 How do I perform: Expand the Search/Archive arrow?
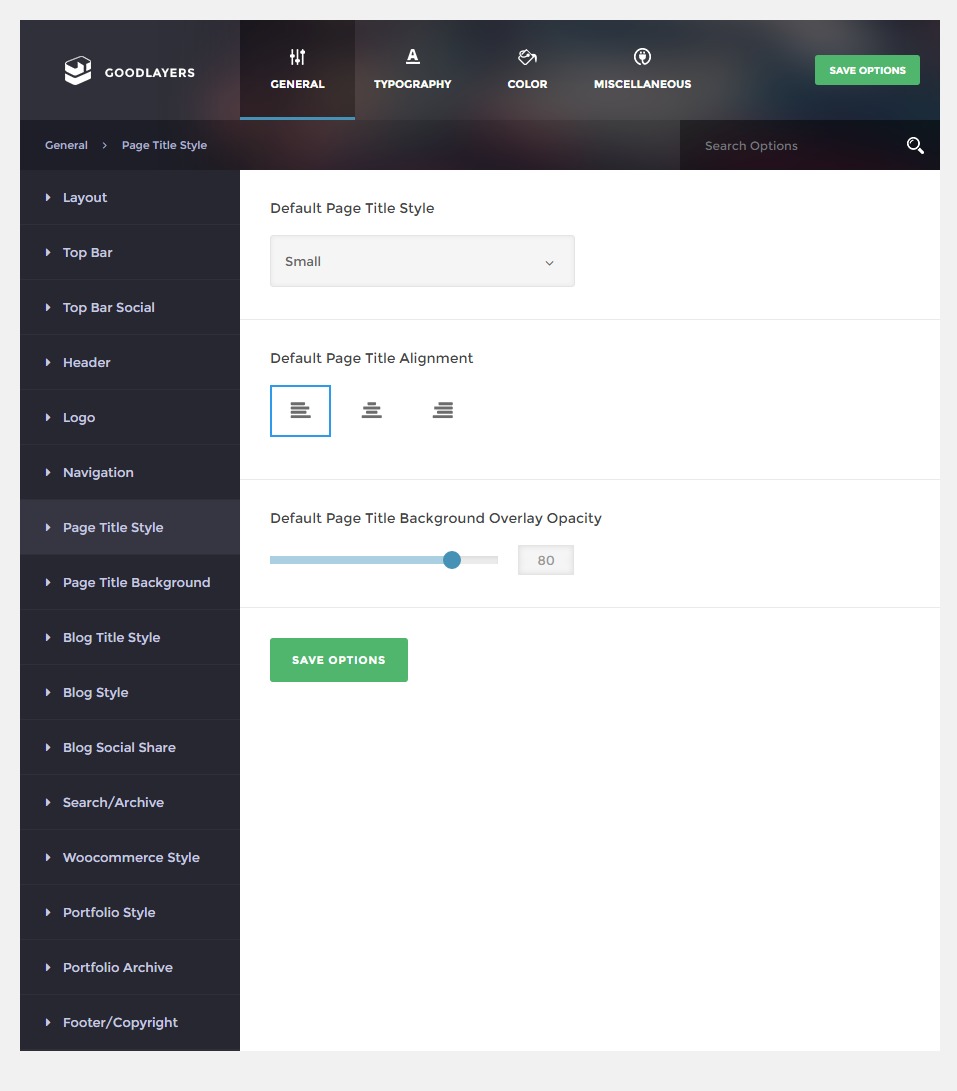(48, 802)
